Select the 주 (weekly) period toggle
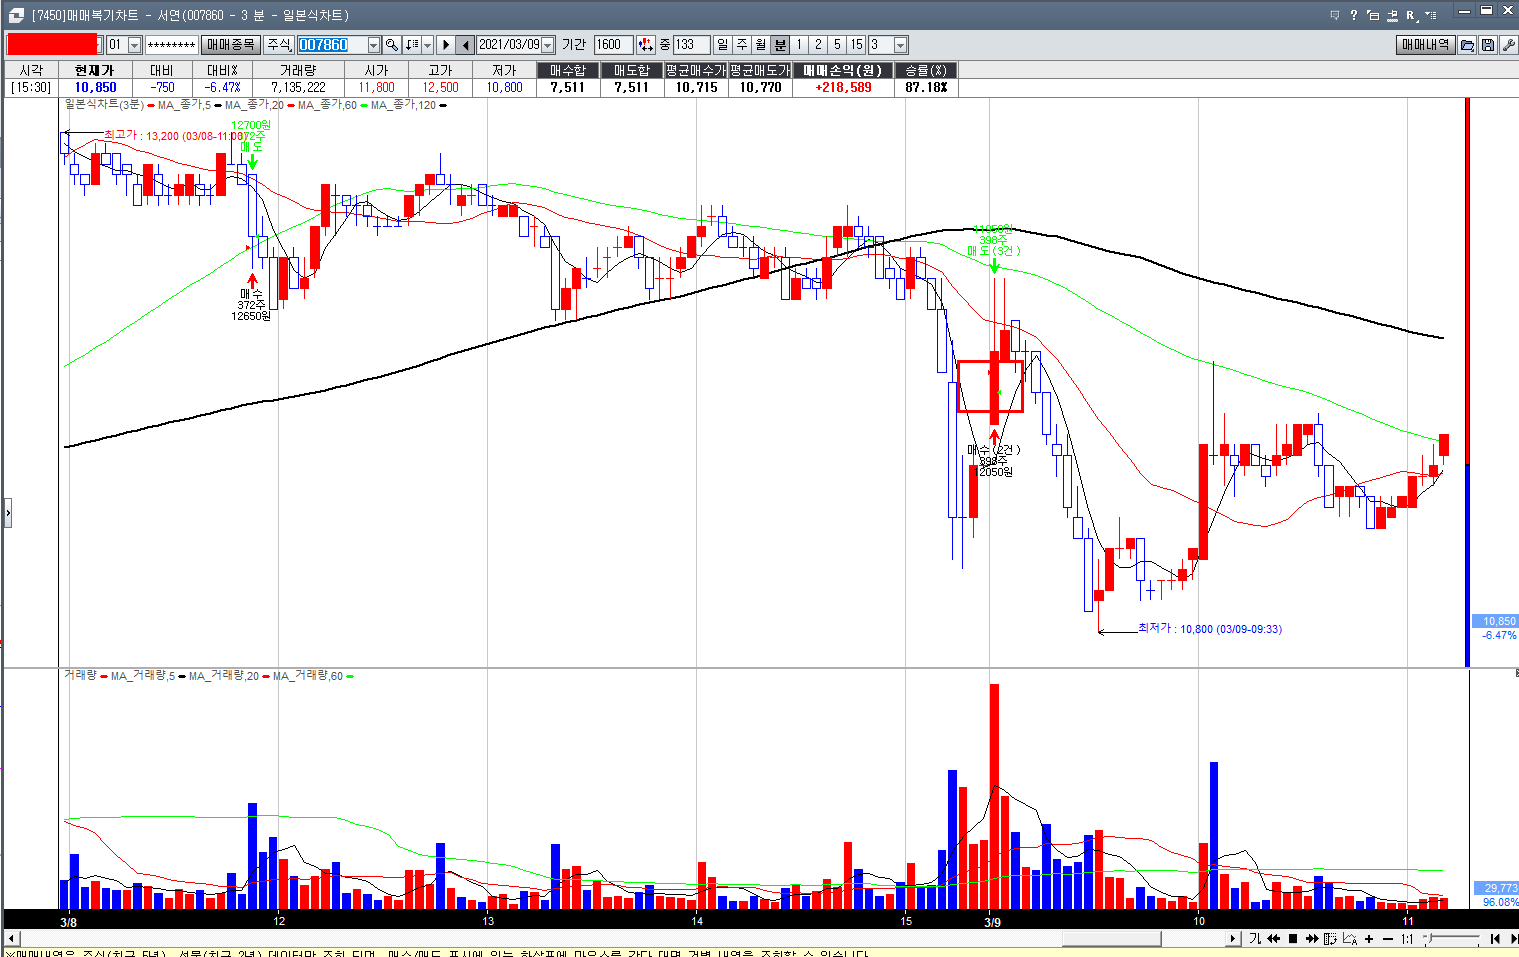 (742, 45)
